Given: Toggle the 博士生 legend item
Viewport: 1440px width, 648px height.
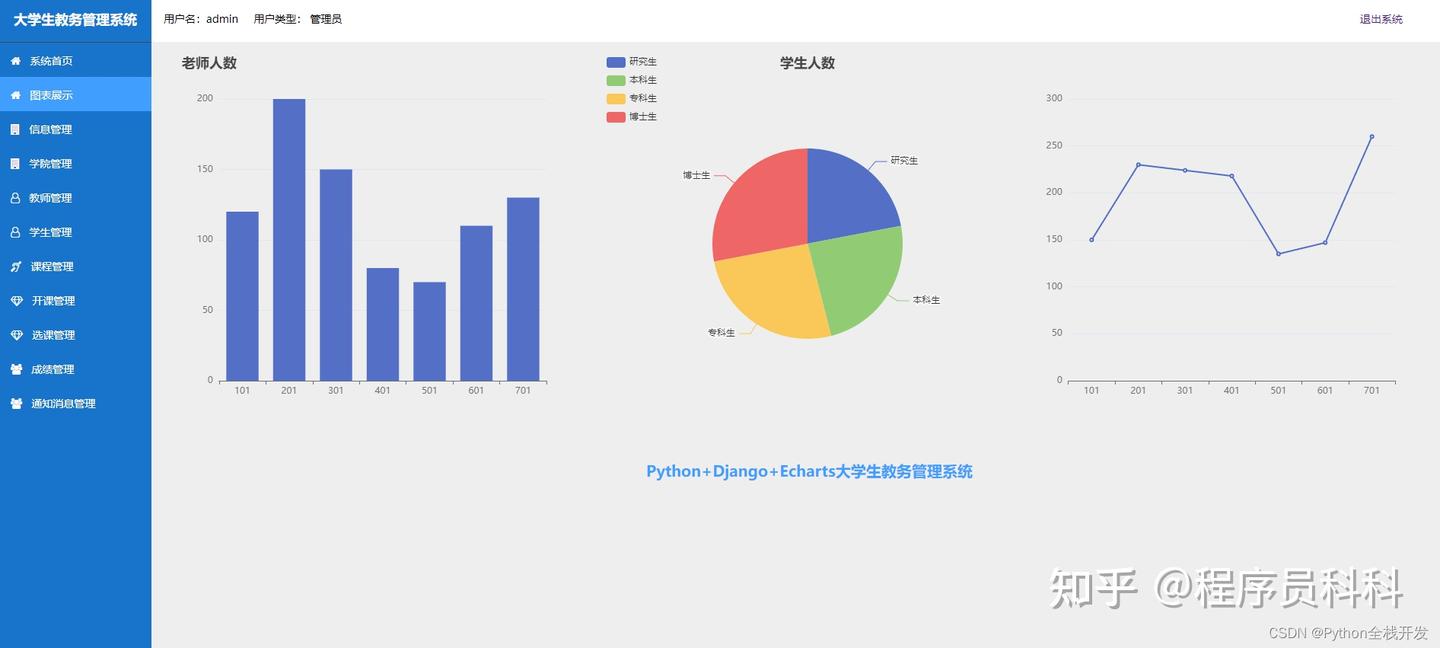Looking at the screenshot, I should point(632,117).
